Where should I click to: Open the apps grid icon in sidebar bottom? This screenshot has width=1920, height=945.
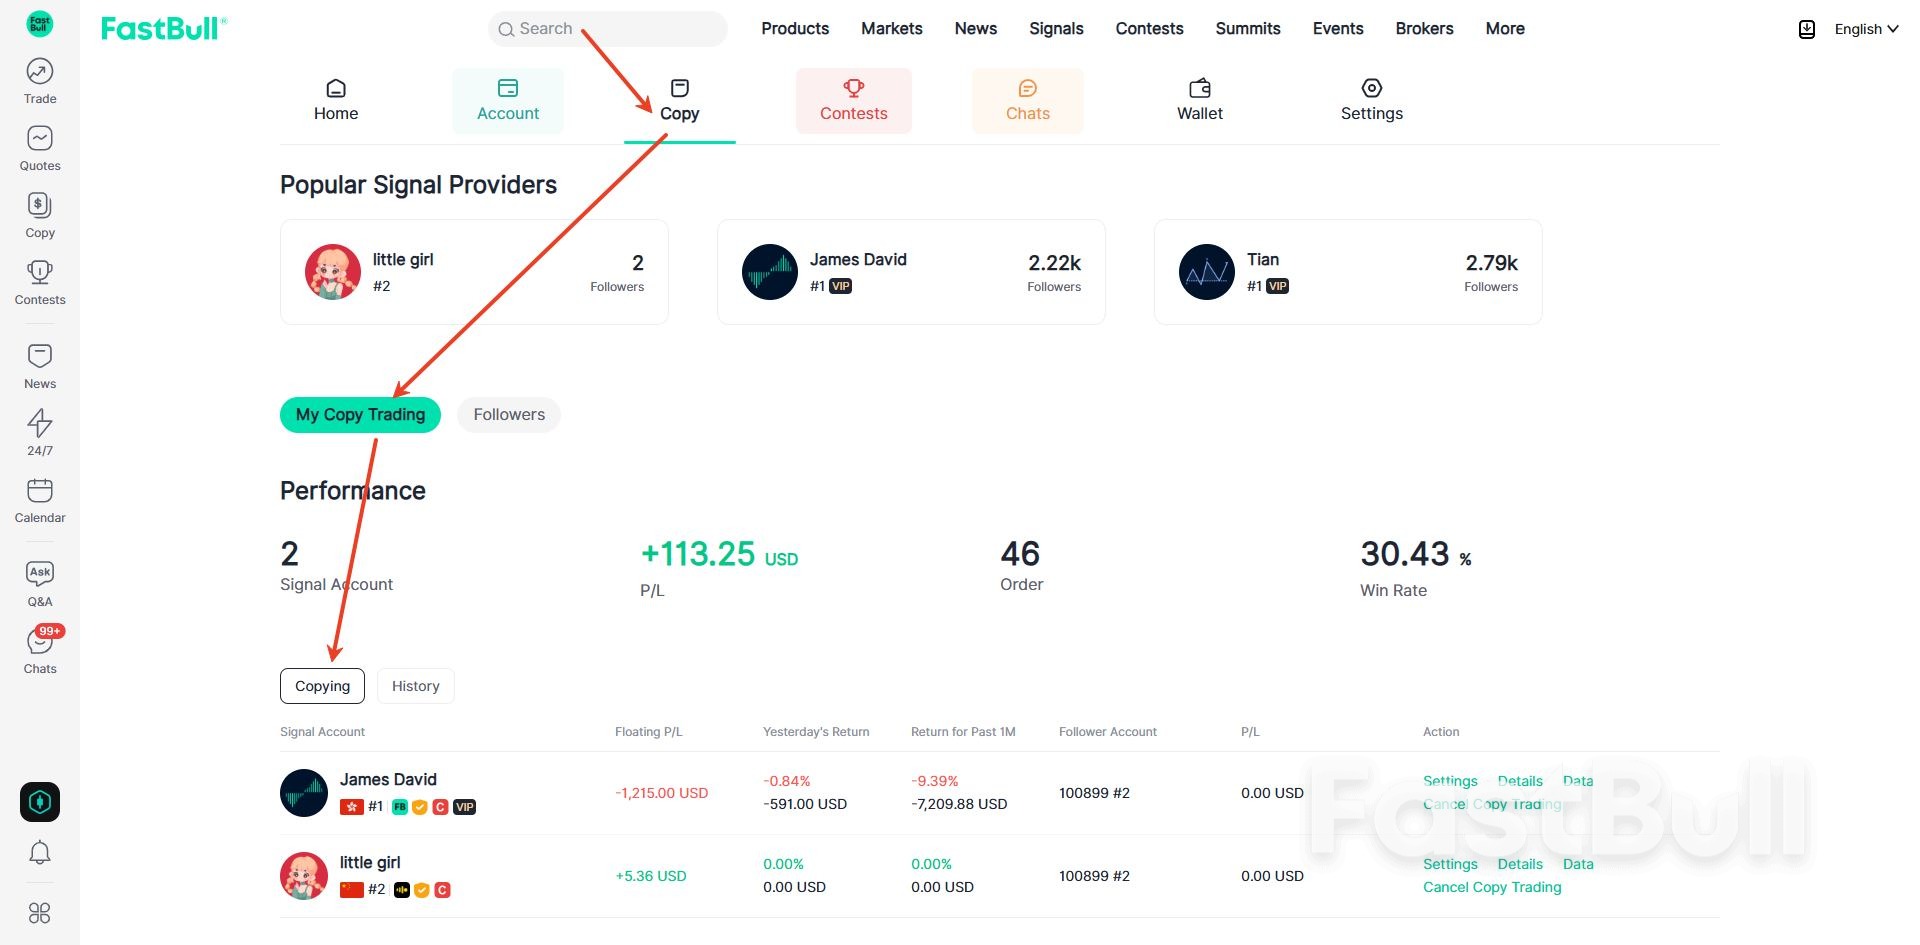(x=39, y=913)
